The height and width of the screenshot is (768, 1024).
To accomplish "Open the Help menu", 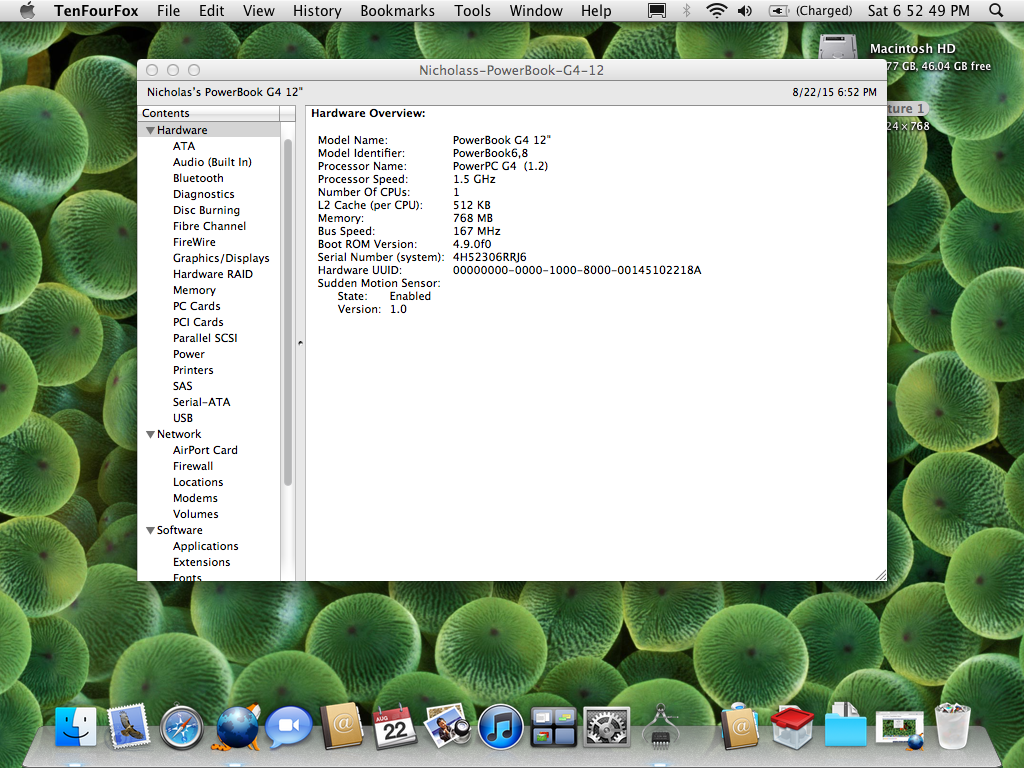I will point(596,10).
